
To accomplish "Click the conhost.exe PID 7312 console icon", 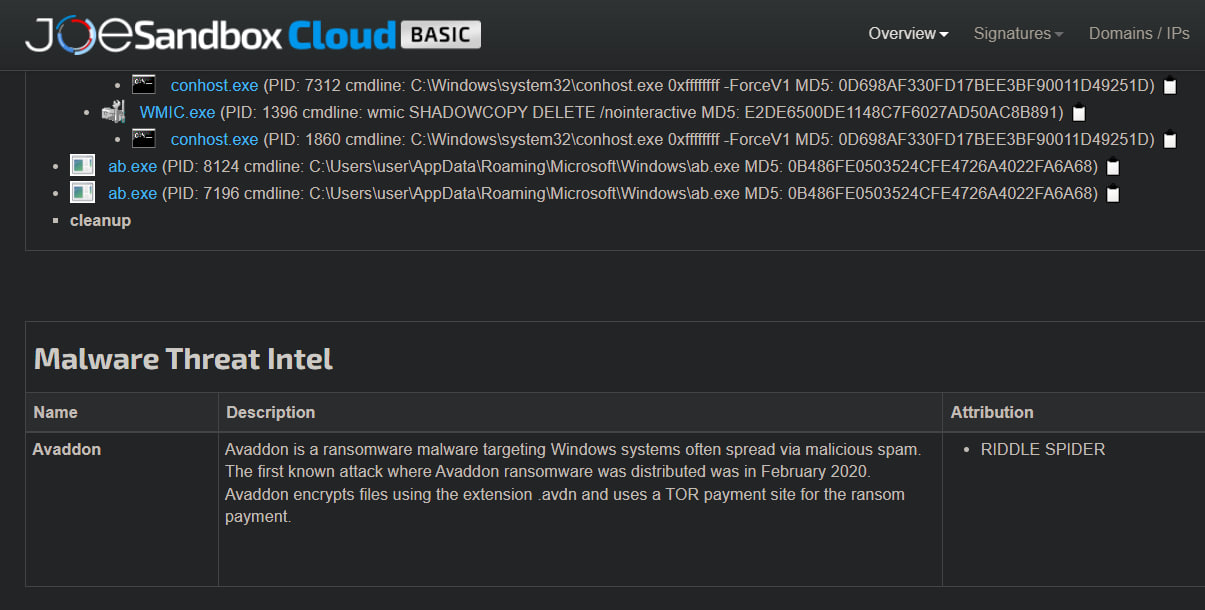I will click(x=144, y=85).
